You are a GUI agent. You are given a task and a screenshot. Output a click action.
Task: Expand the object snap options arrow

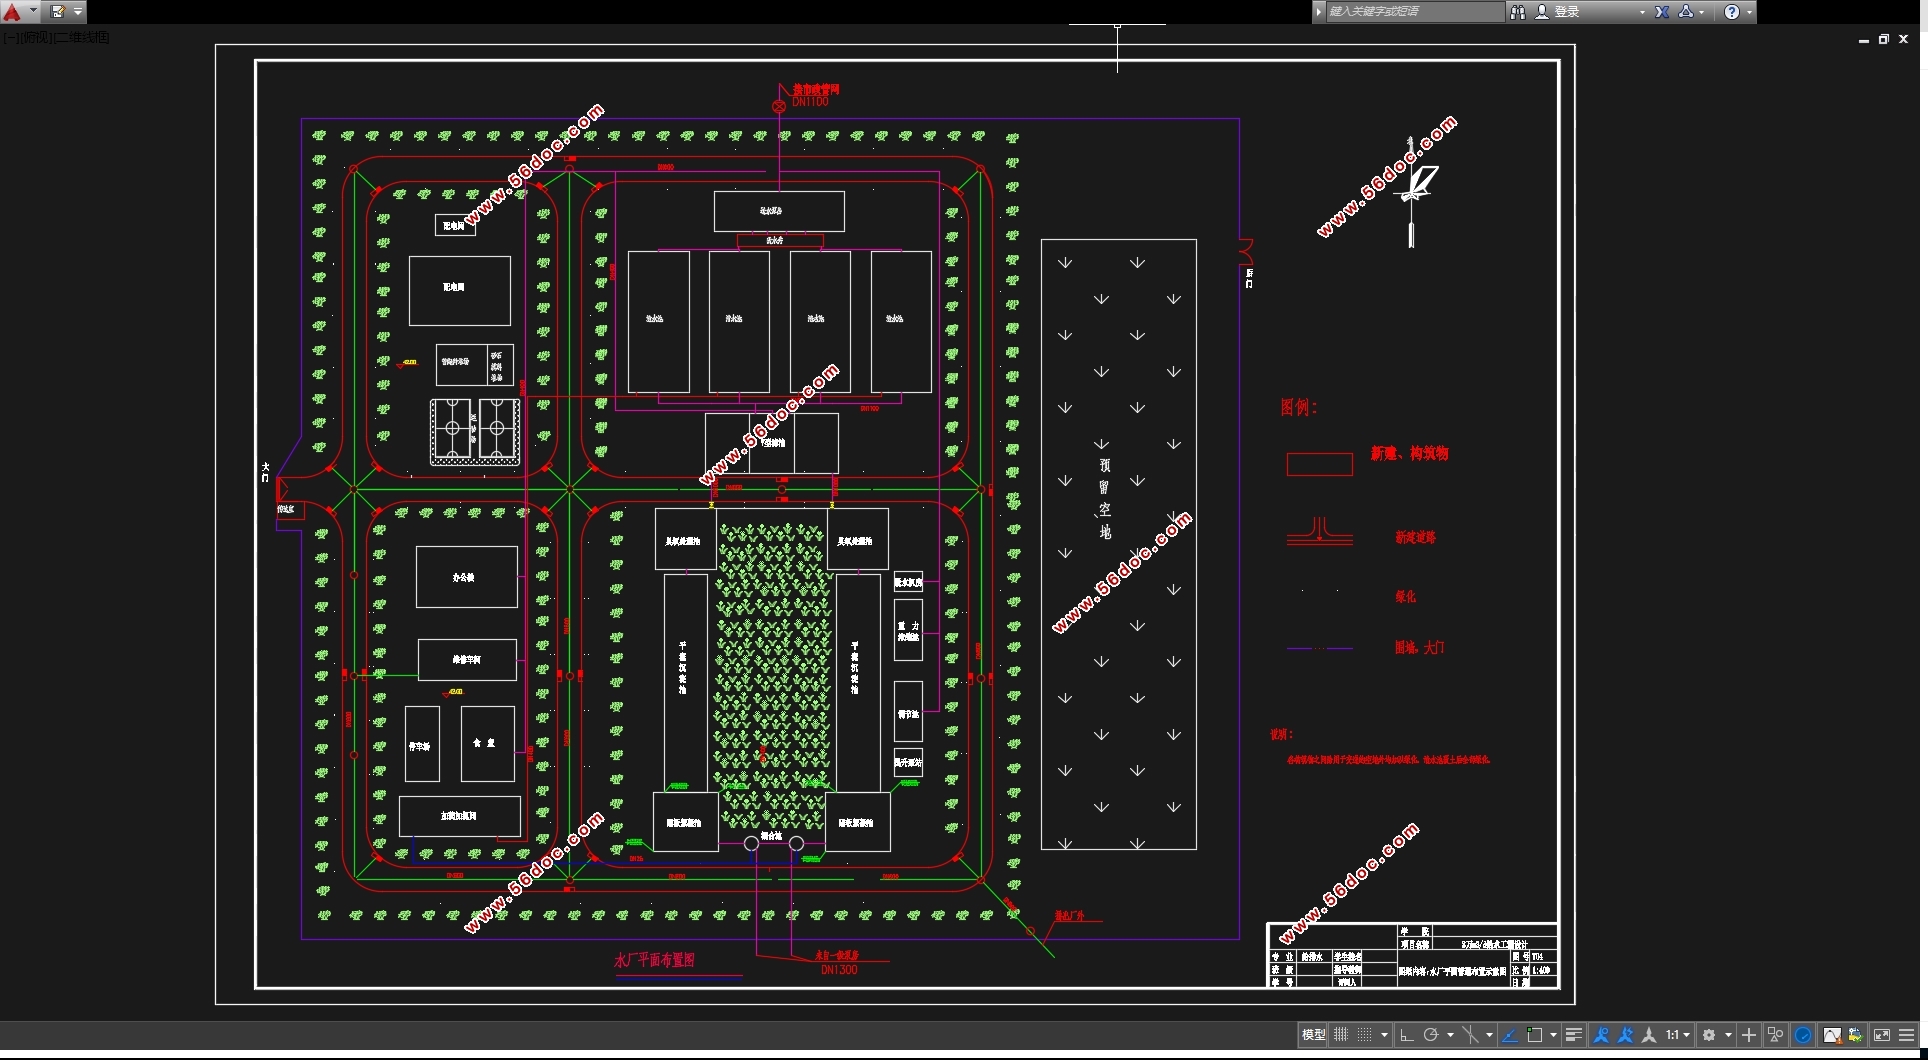tap(1553, 1035)
